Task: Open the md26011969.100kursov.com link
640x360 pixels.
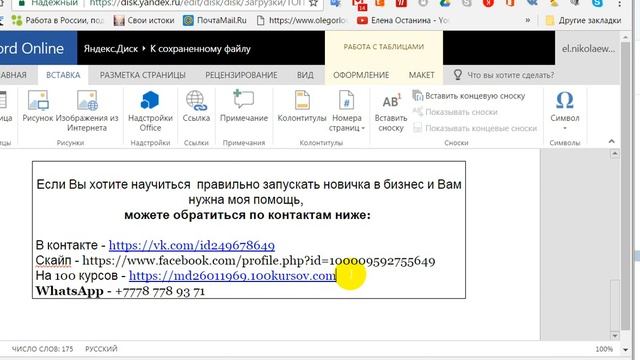Action: click(233, 276)
